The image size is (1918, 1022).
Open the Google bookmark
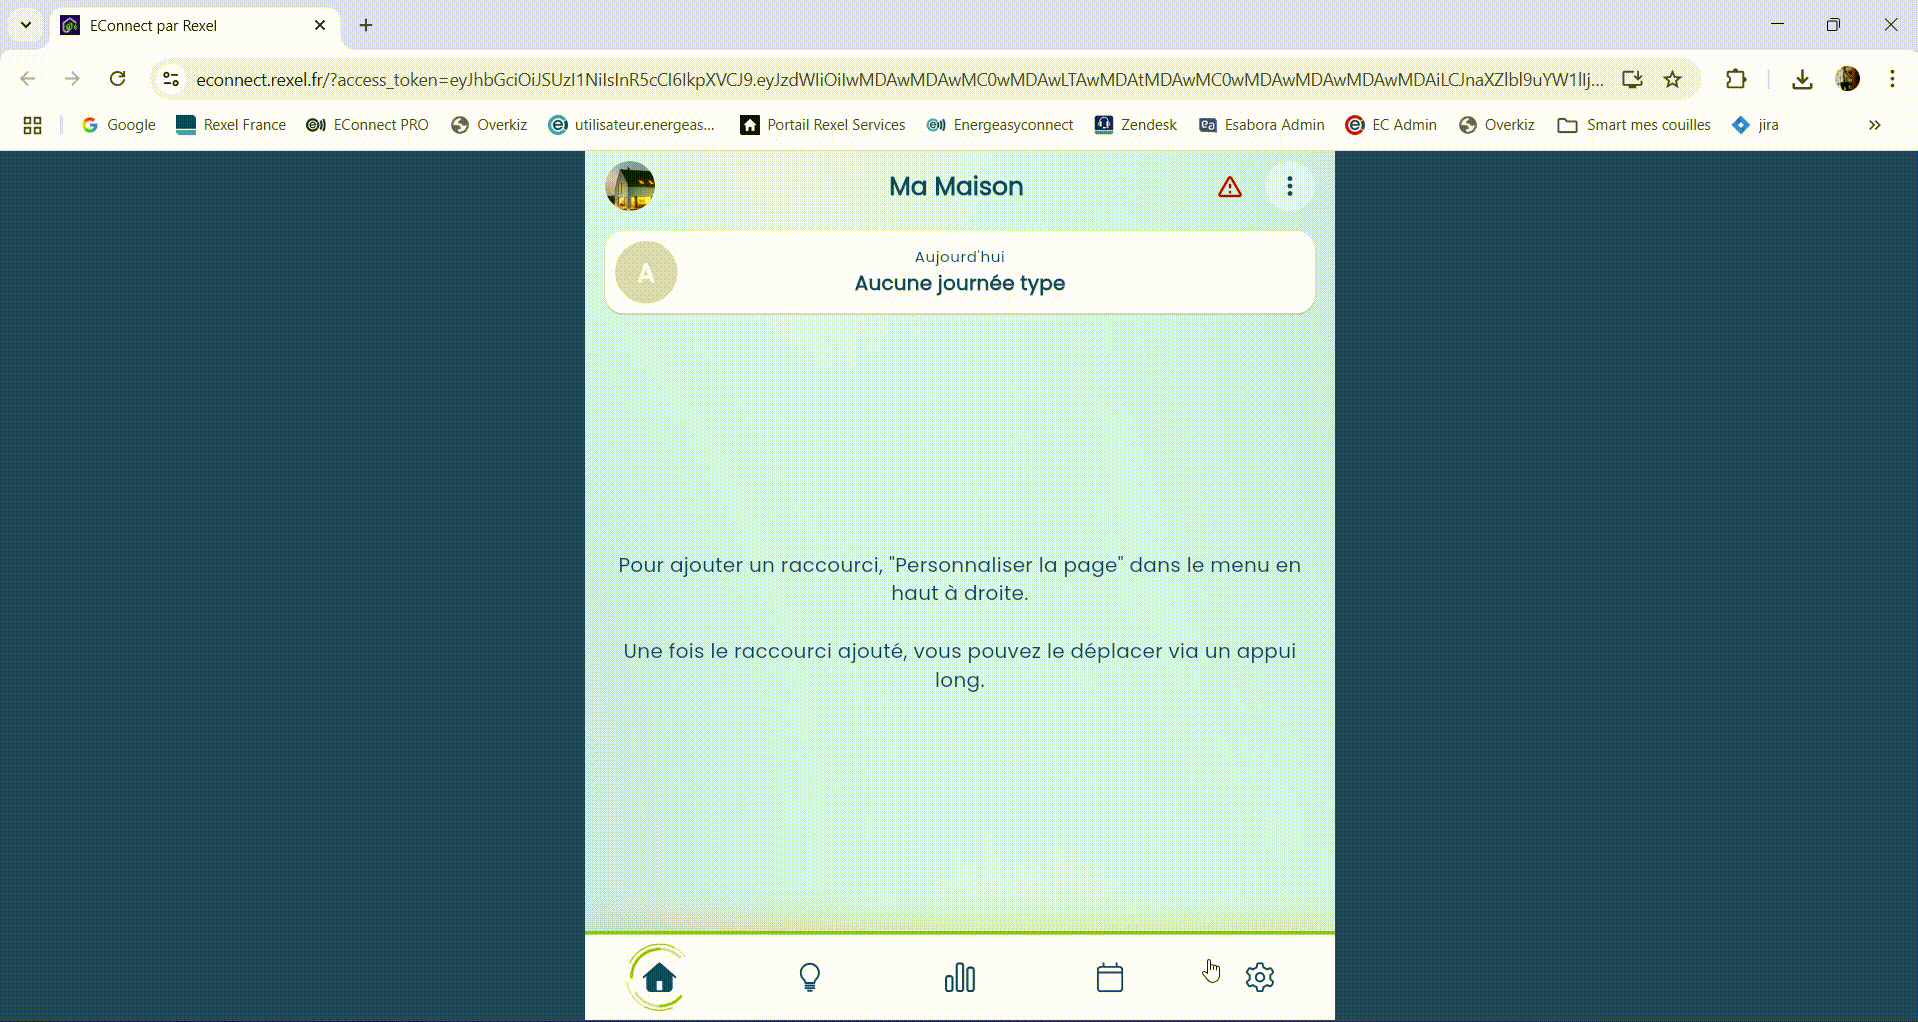coord(119,125)
